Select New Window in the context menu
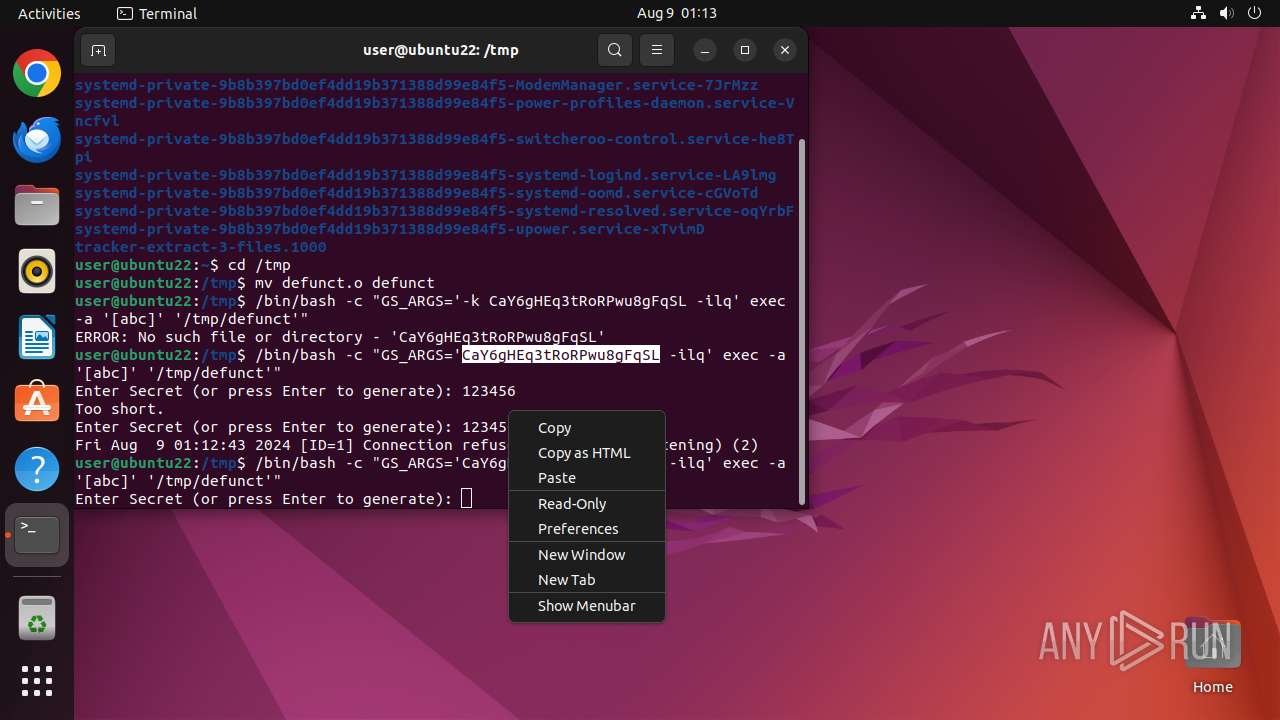 [x=587, y=555]
